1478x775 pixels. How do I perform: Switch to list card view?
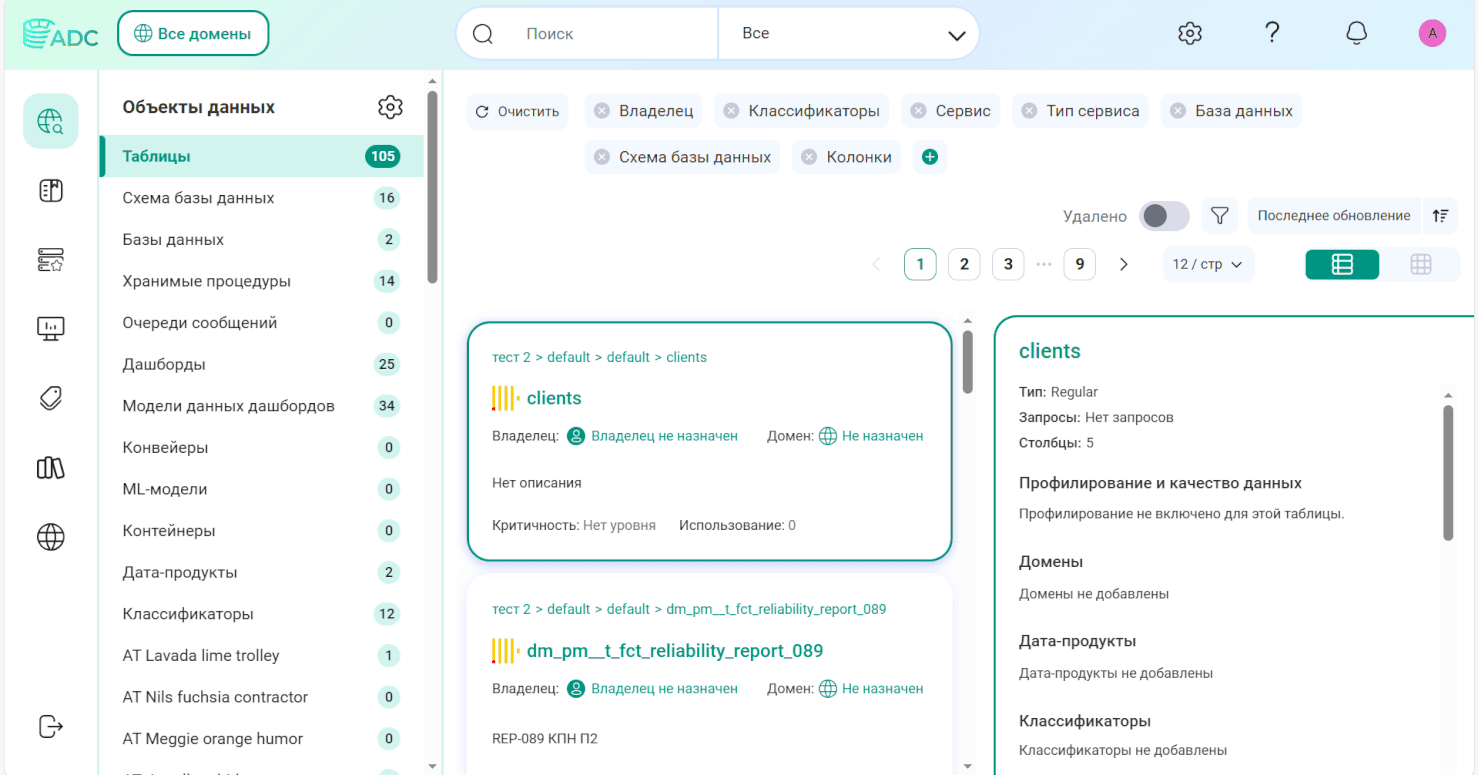(1342, 264)
